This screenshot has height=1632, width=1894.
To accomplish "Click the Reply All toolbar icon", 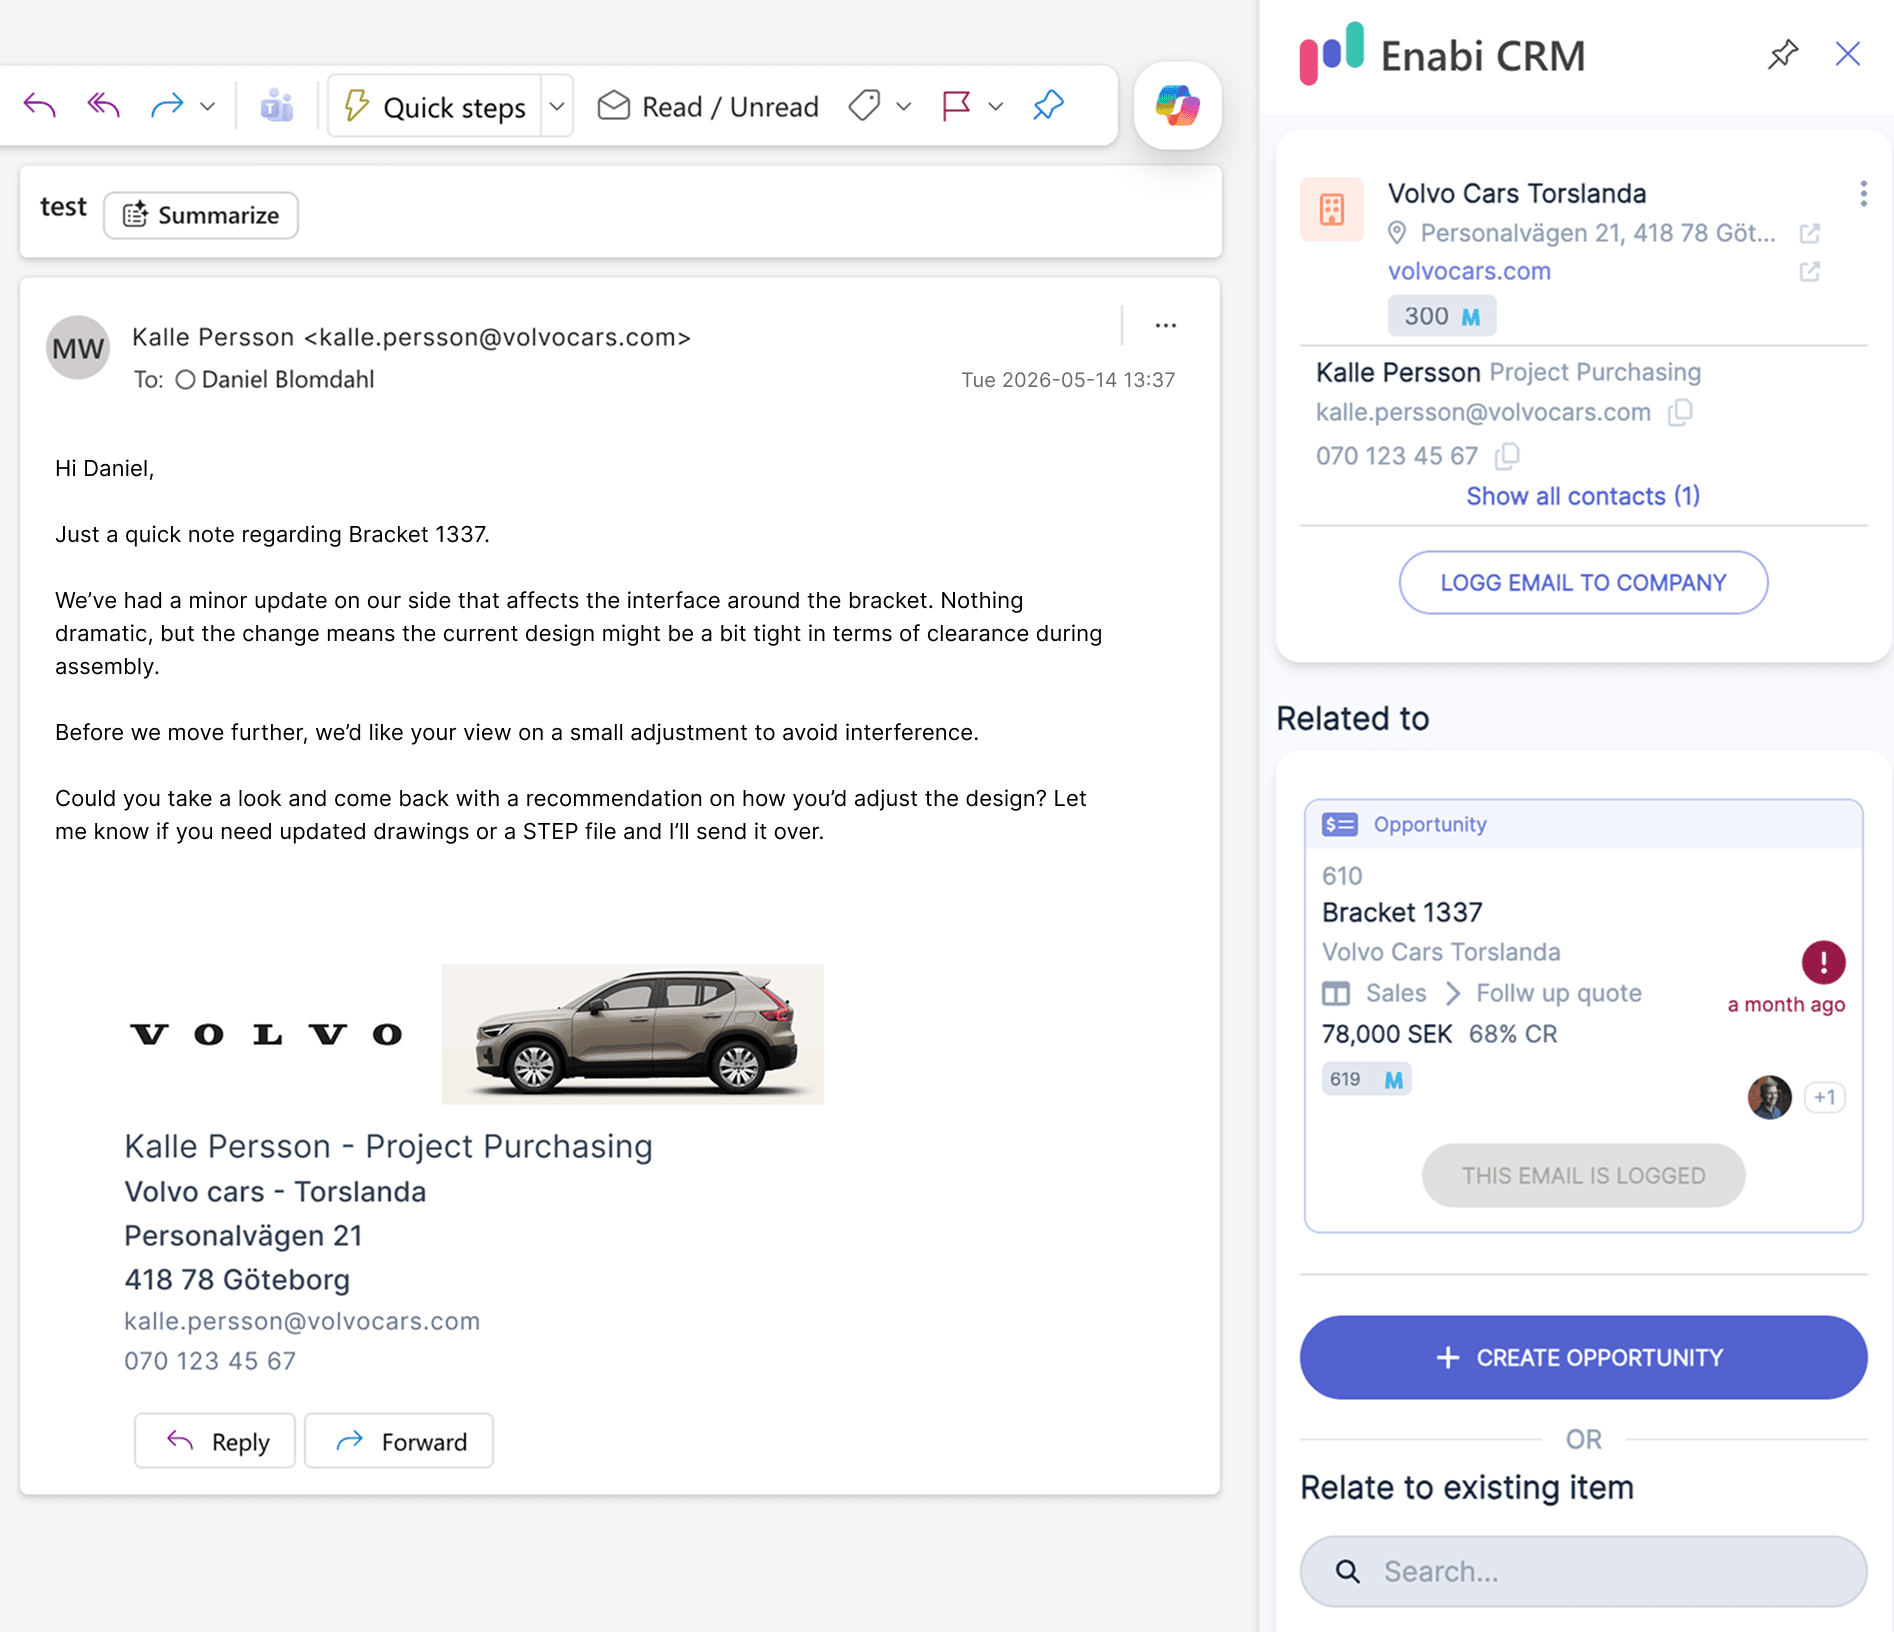I will pyautogui.click(x=103, y=105).
